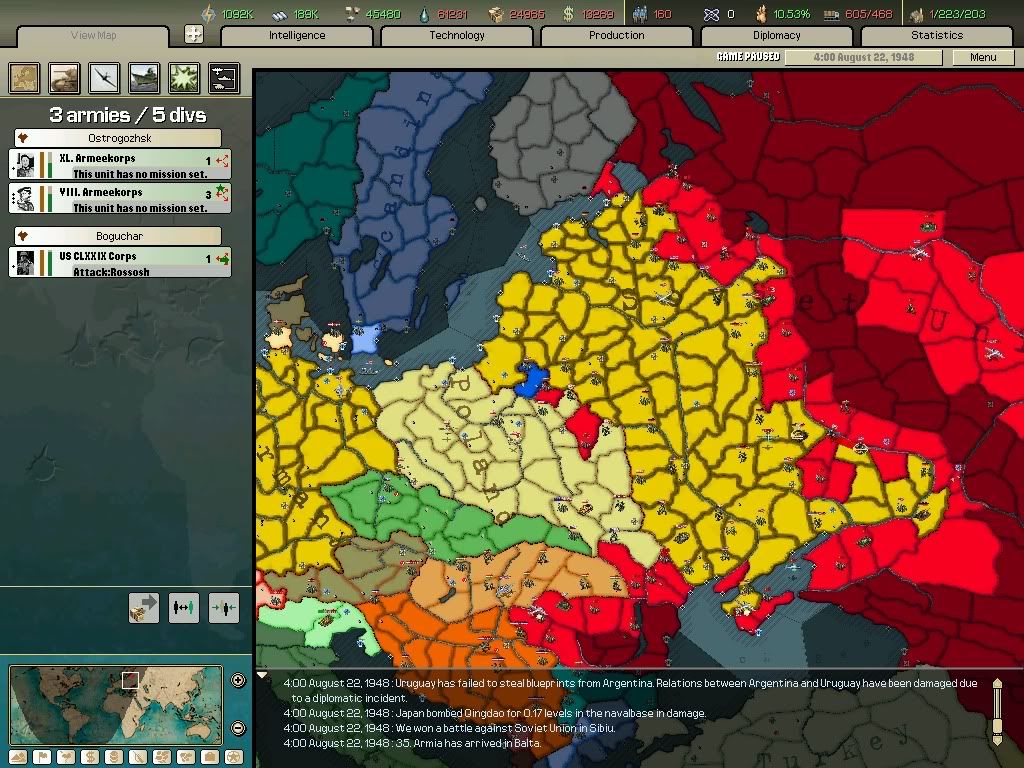The width and height of the screenshot is (1024, 768).
Task: Click the oil drop resource icon
Action: pyautogui.click(x=424, y=14)
